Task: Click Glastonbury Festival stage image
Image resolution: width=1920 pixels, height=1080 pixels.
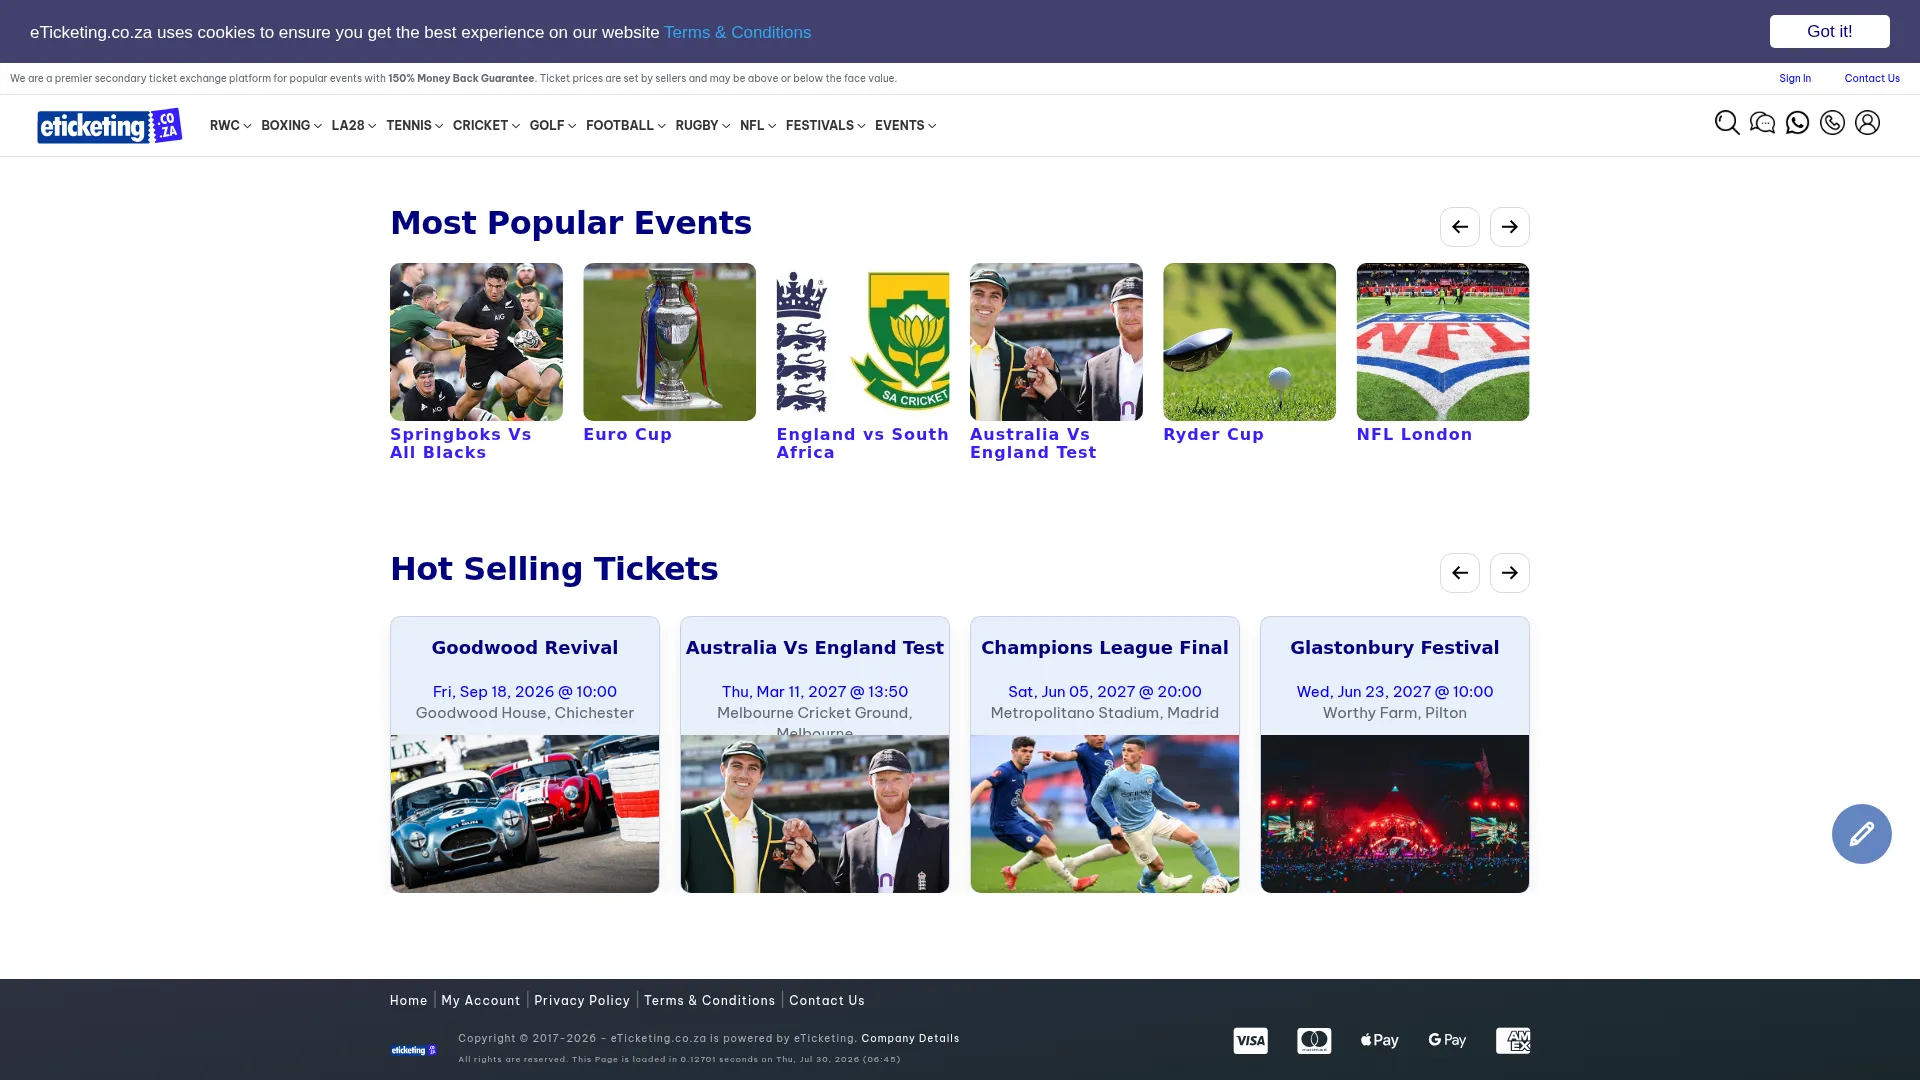Action: [x=1395, y=814]
